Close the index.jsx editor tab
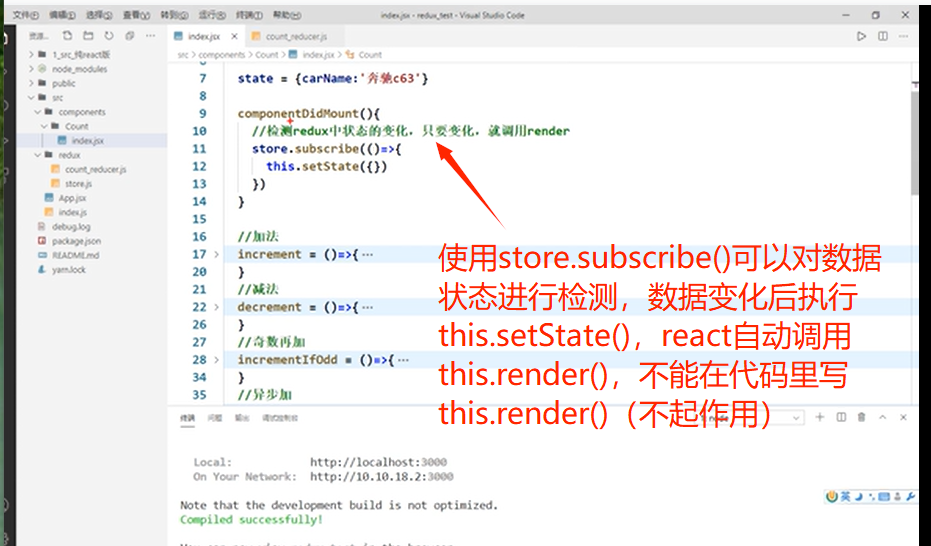Viewport: 931px width, 546px height. click(x=234, y=36)
